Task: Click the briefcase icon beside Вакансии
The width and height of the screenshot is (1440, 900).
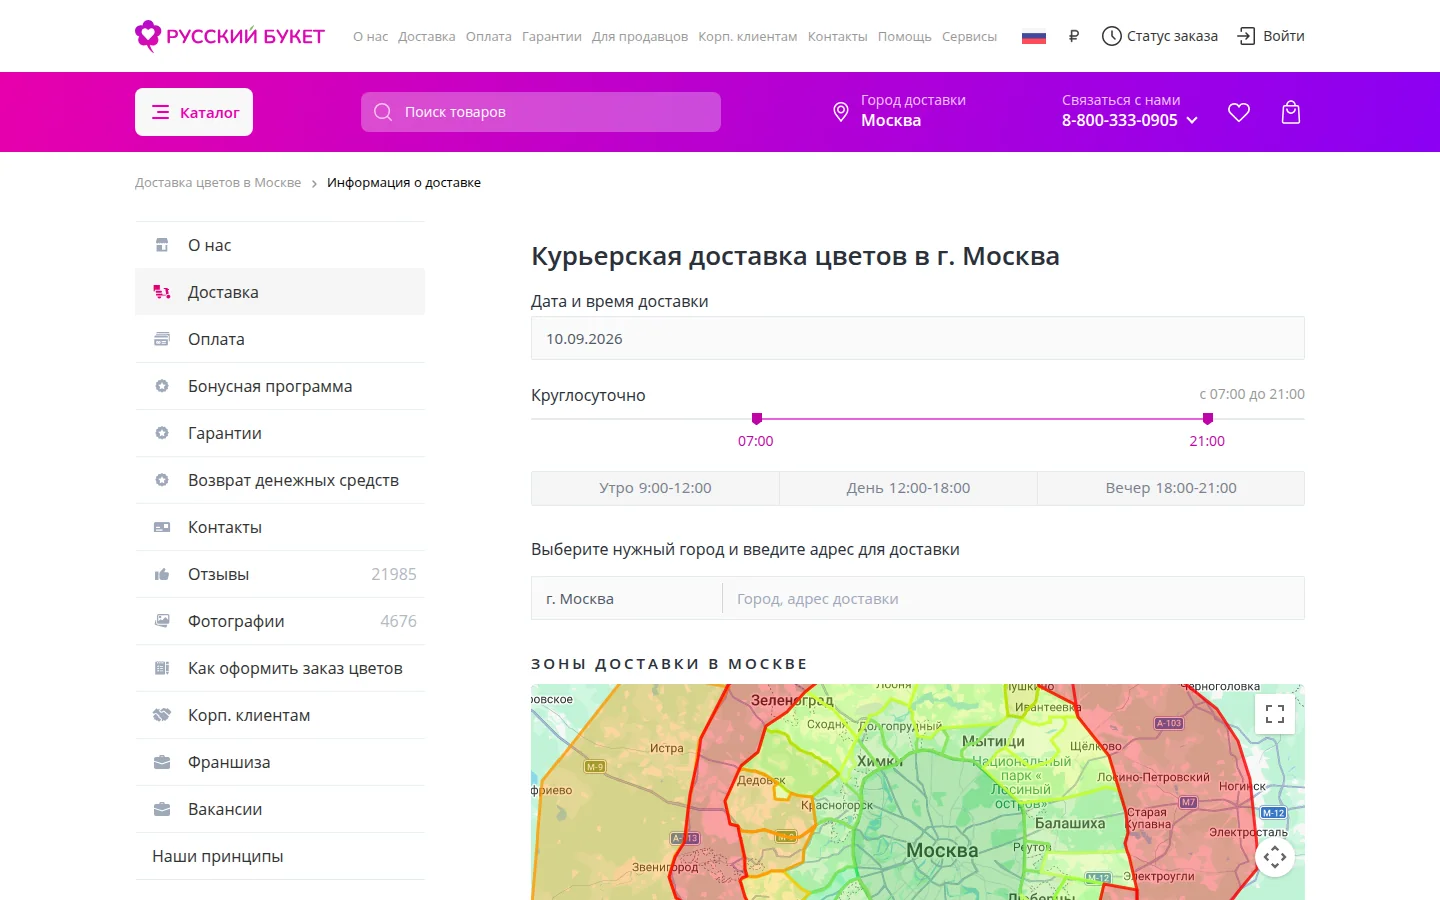Action: tap(162, 809)
